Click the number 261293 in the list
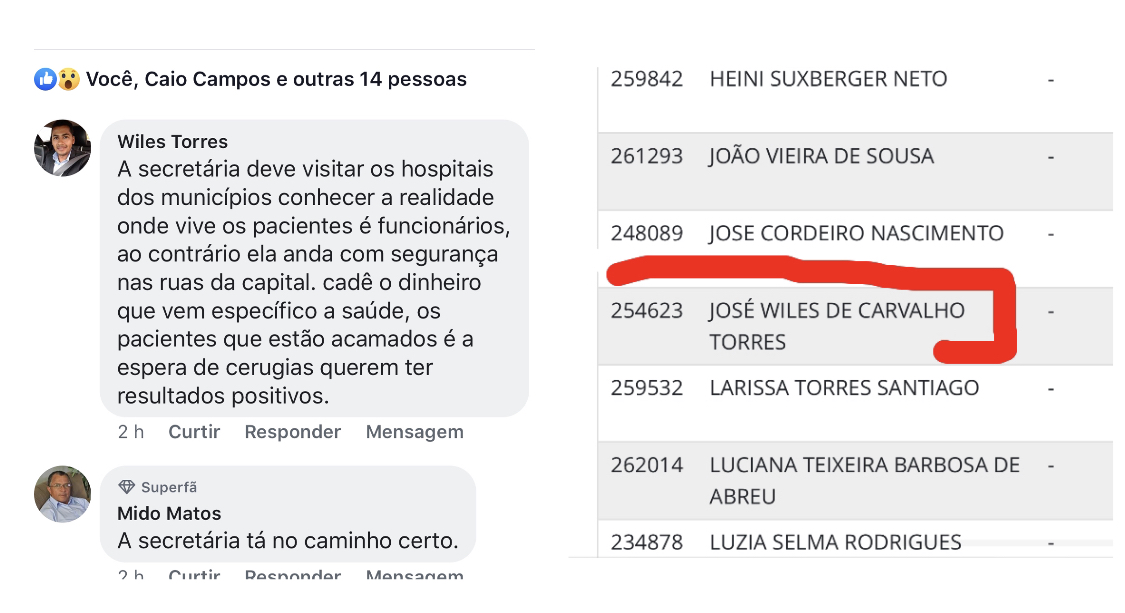This screenshot has height=613, width=1125. coord(647,156)
